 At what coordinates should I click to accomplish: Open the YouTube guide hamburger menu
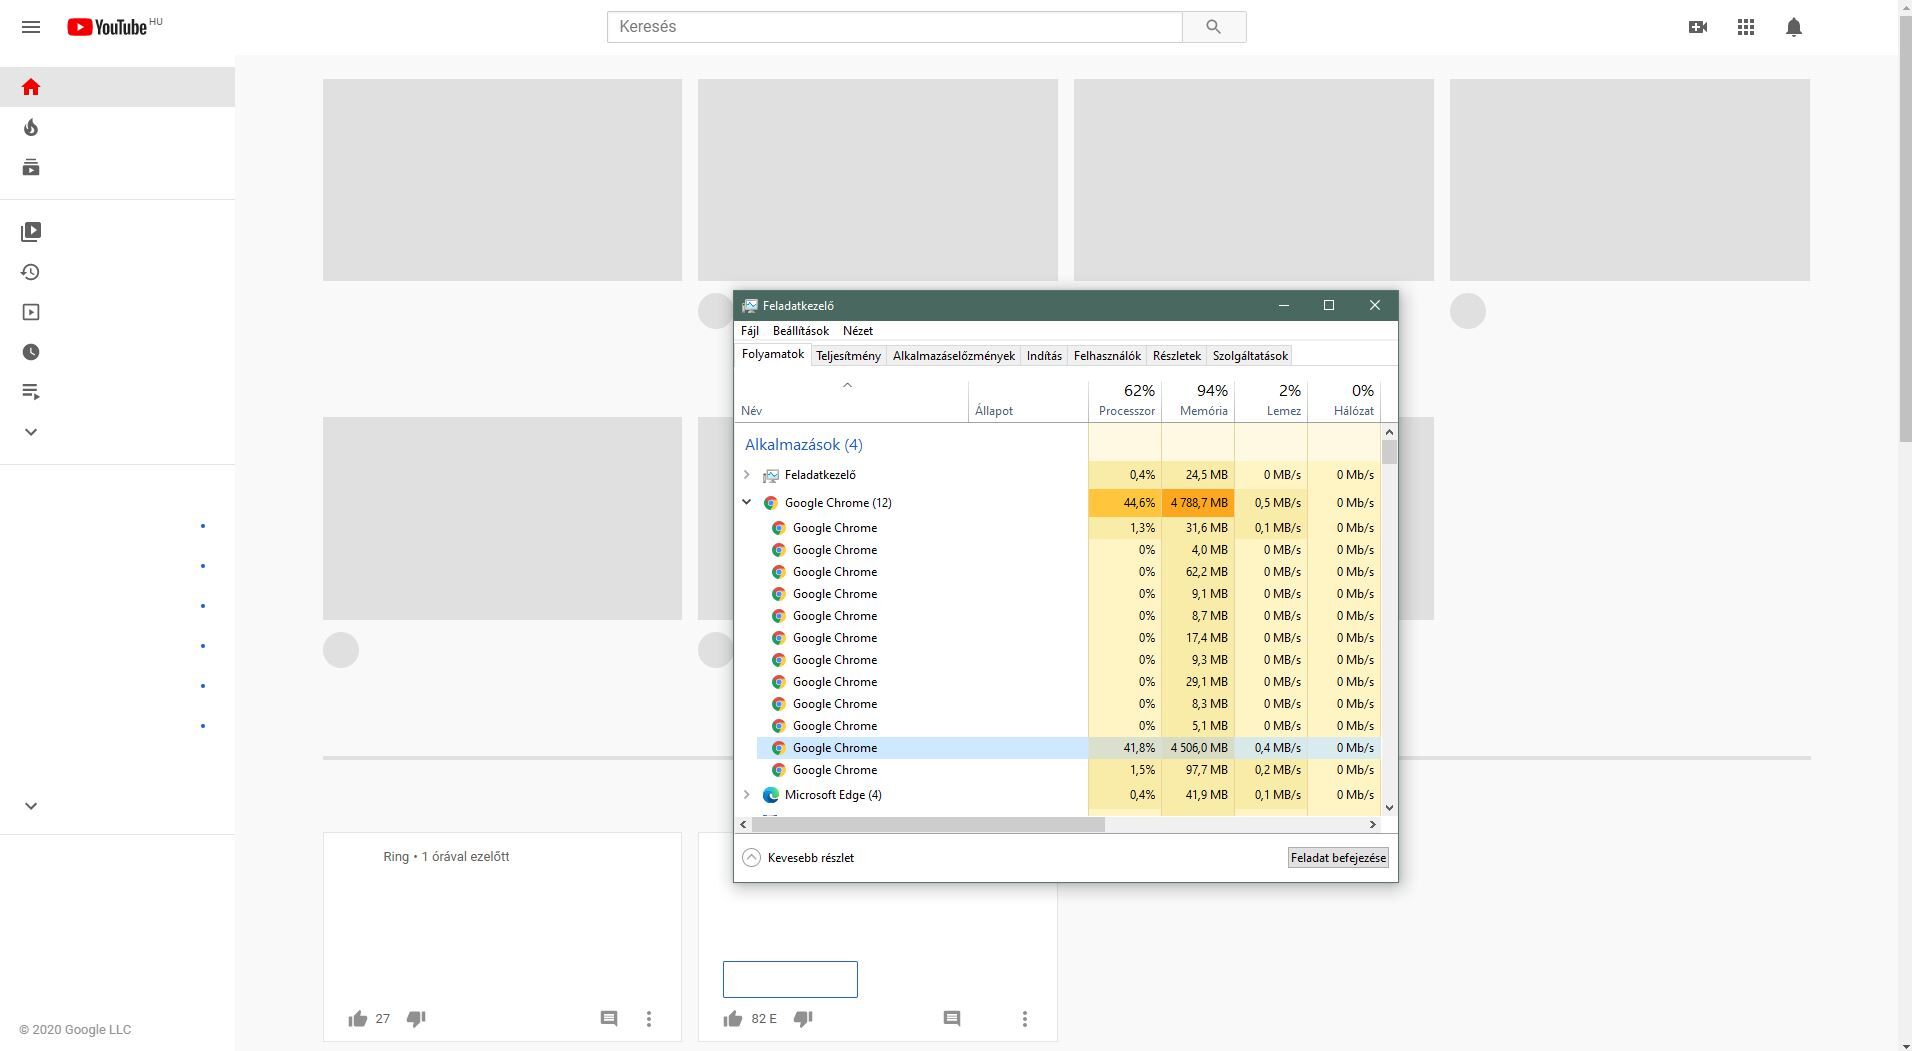(x=31, y=27)
